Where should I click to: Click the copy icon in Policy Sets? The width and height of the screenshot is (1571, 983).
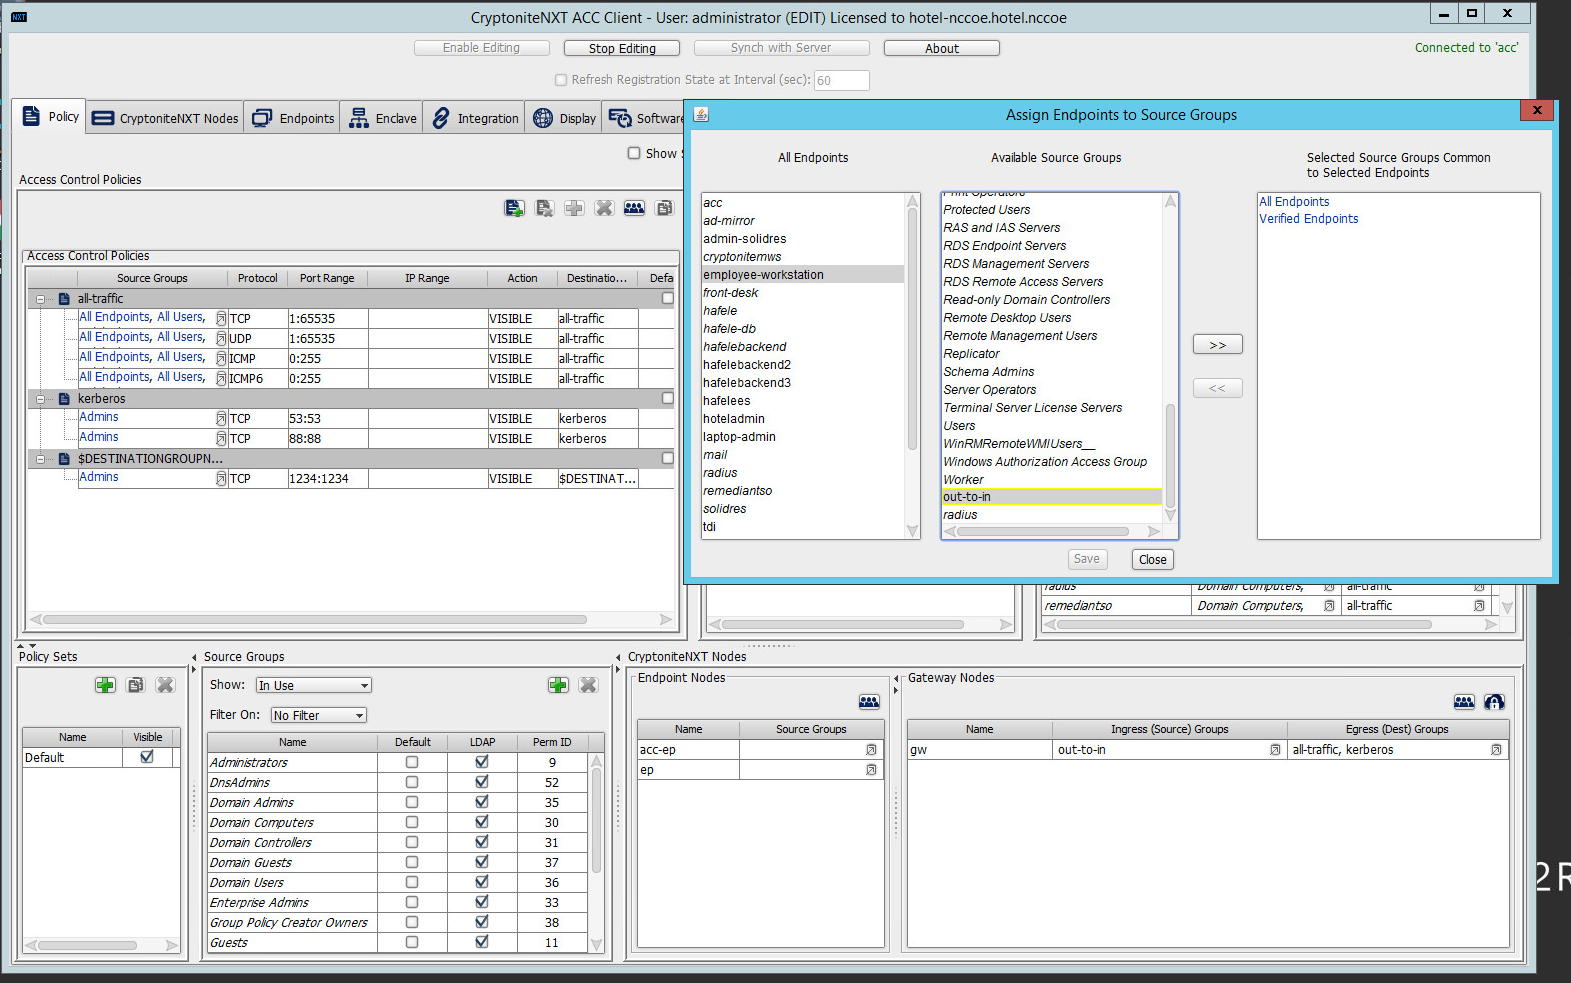(x=135, y=685)
